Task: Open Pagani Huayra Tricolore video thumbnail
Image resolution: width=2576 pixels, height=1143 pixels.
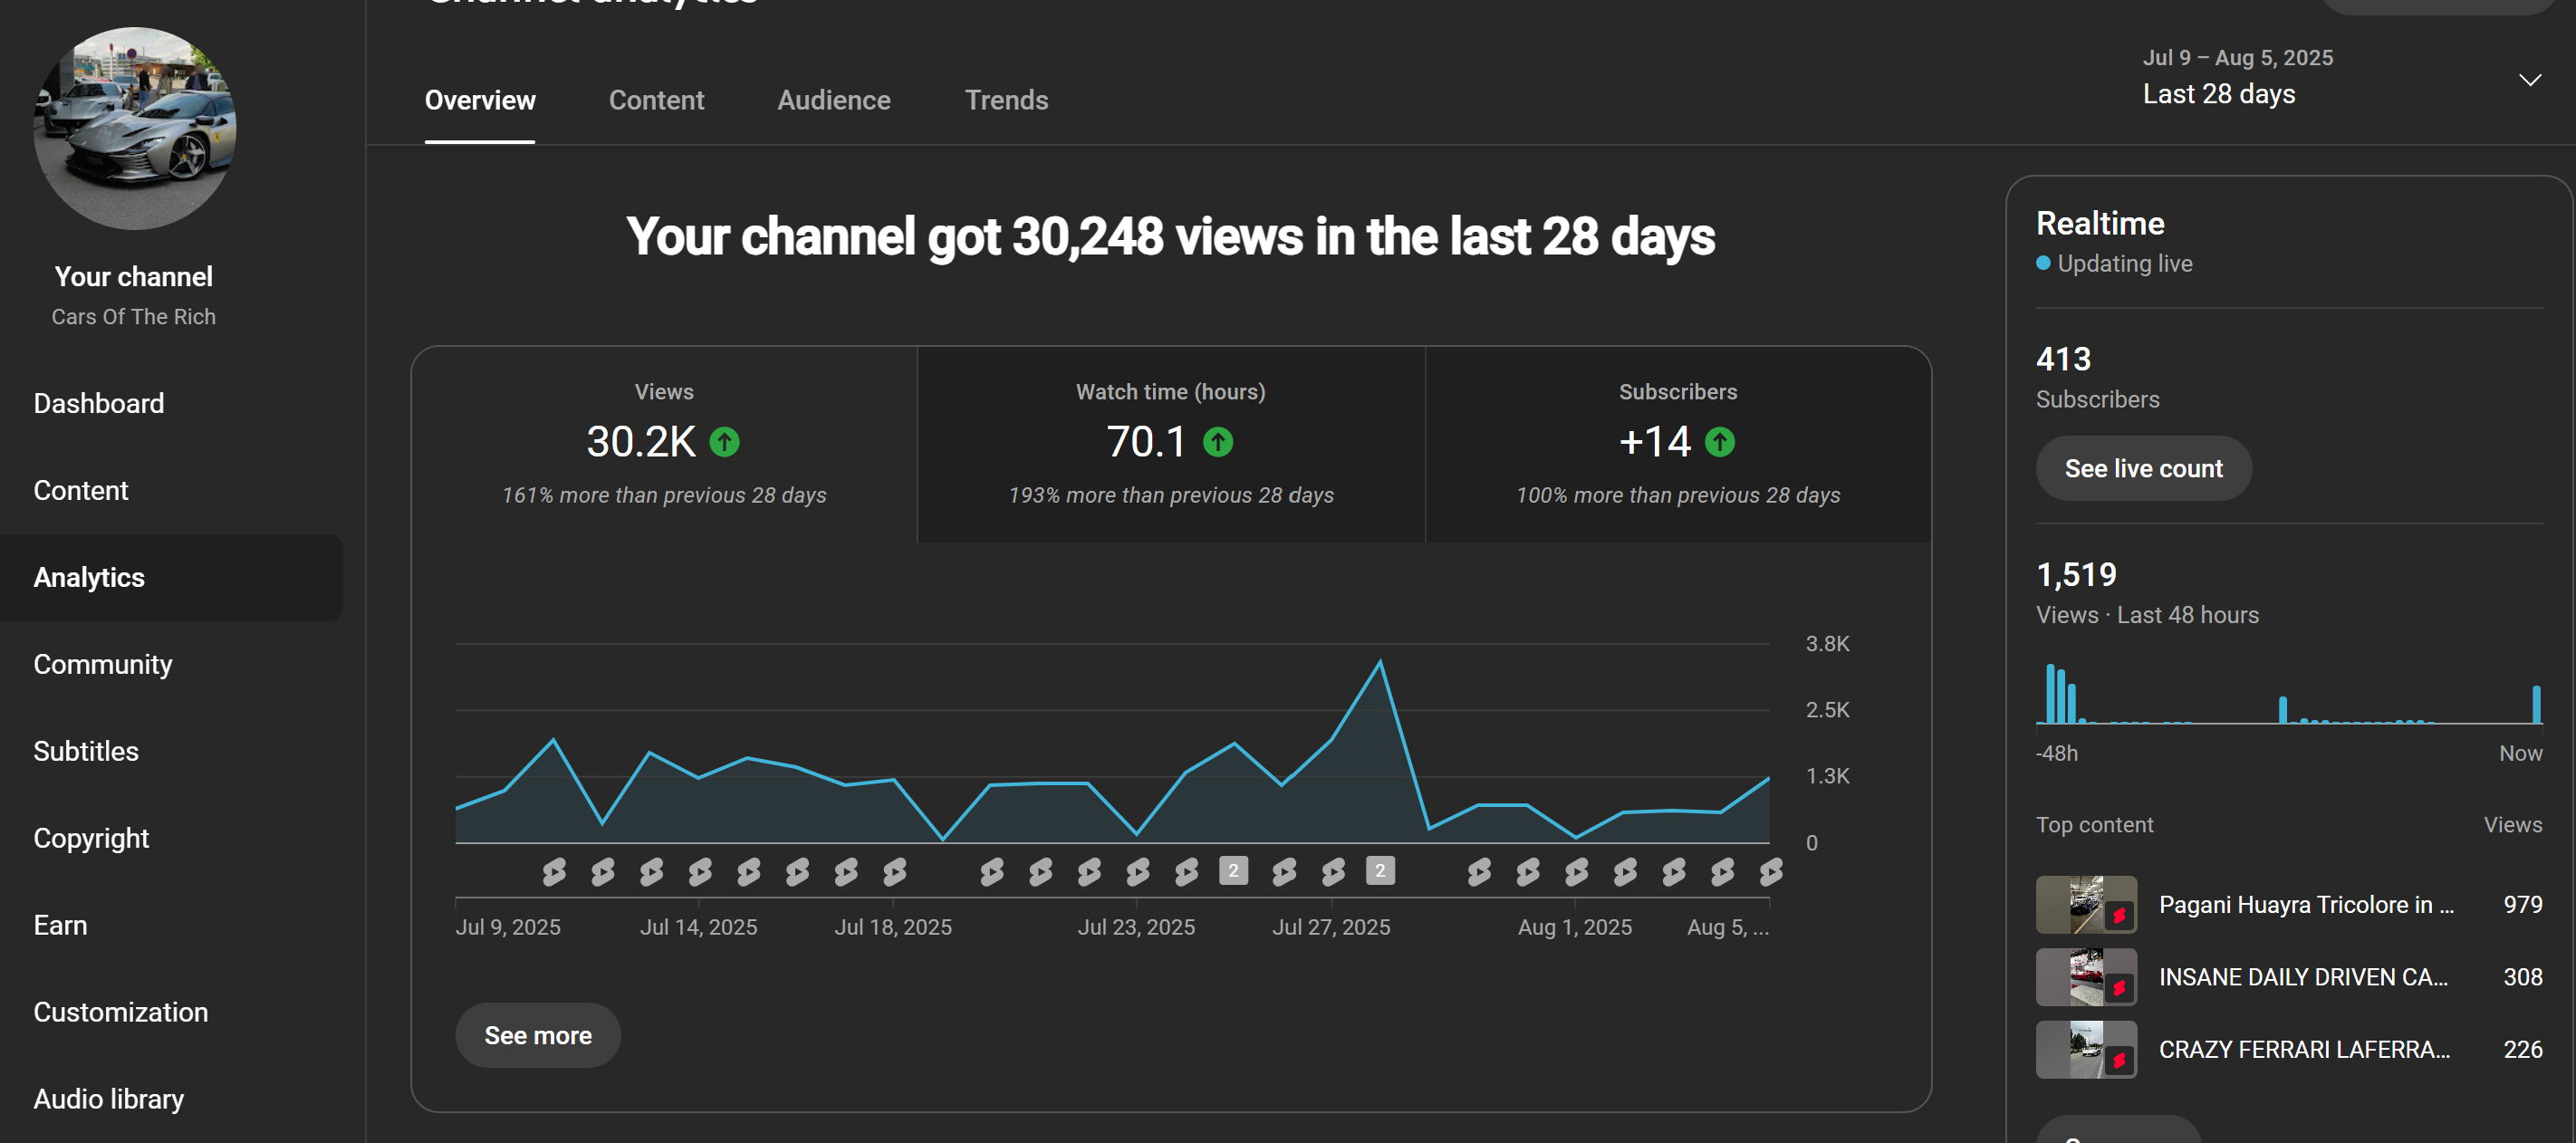Action: pos(2086,904)
